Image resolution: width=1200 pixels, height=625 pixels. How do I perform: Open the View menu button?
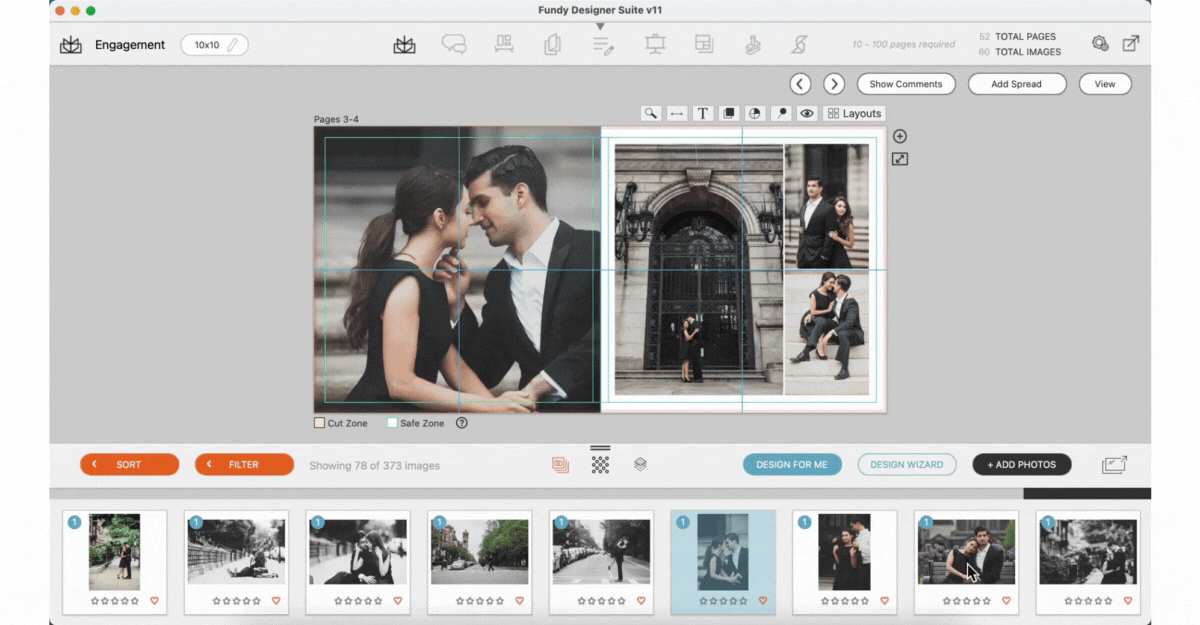coord(1105,84)
